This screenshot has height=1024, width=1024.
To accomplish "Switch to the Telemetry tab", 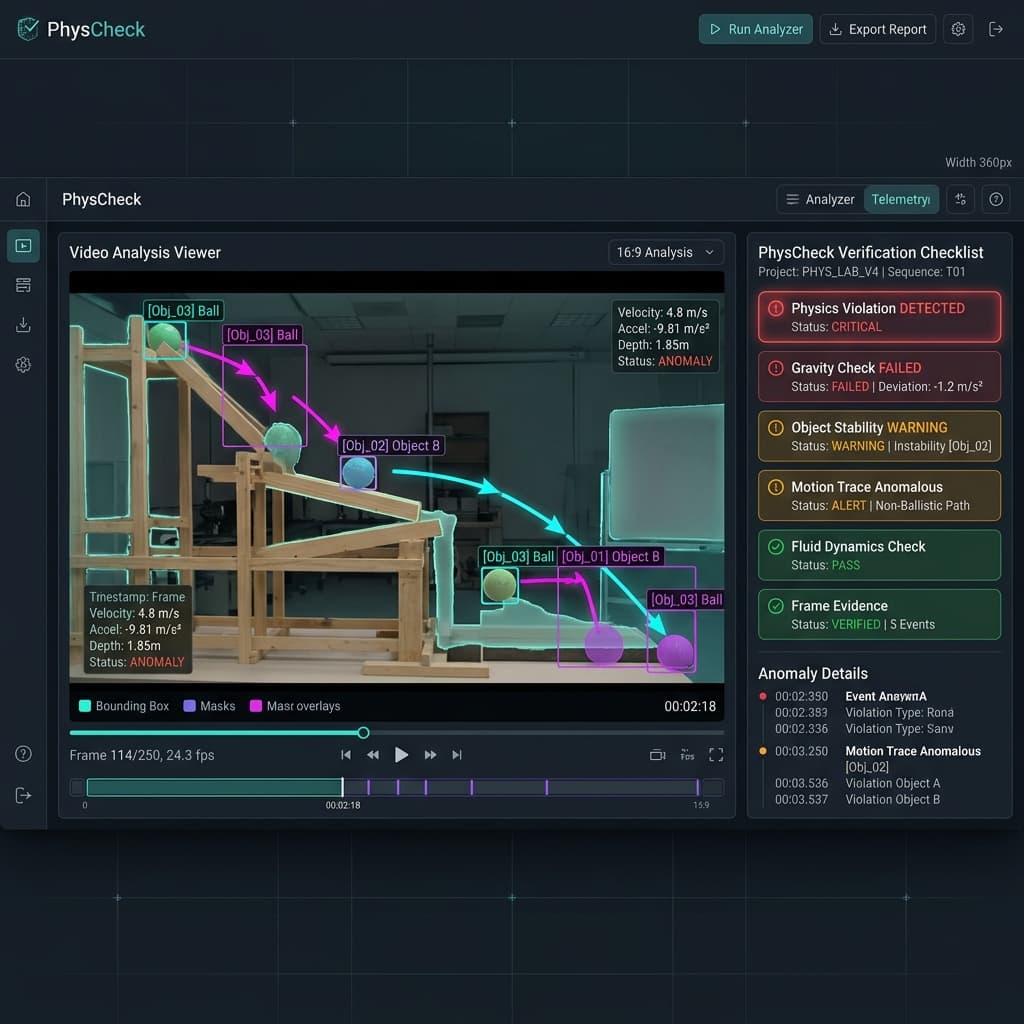I will pos(901,199).
